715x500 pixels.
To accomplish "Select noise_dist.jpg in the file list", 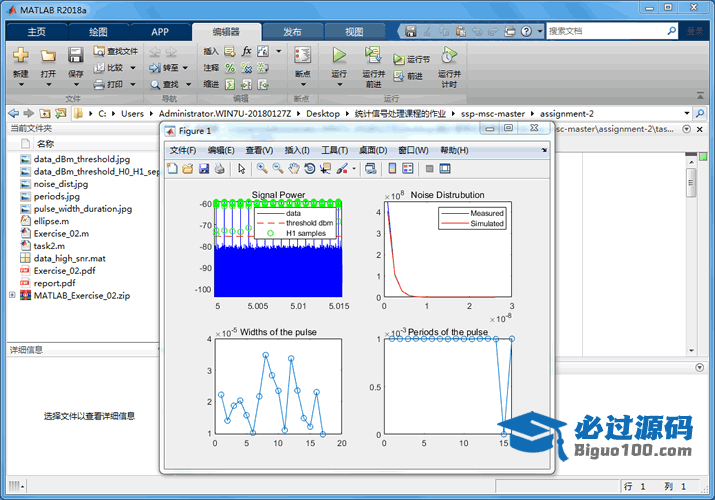I will [x=61, y=184].
